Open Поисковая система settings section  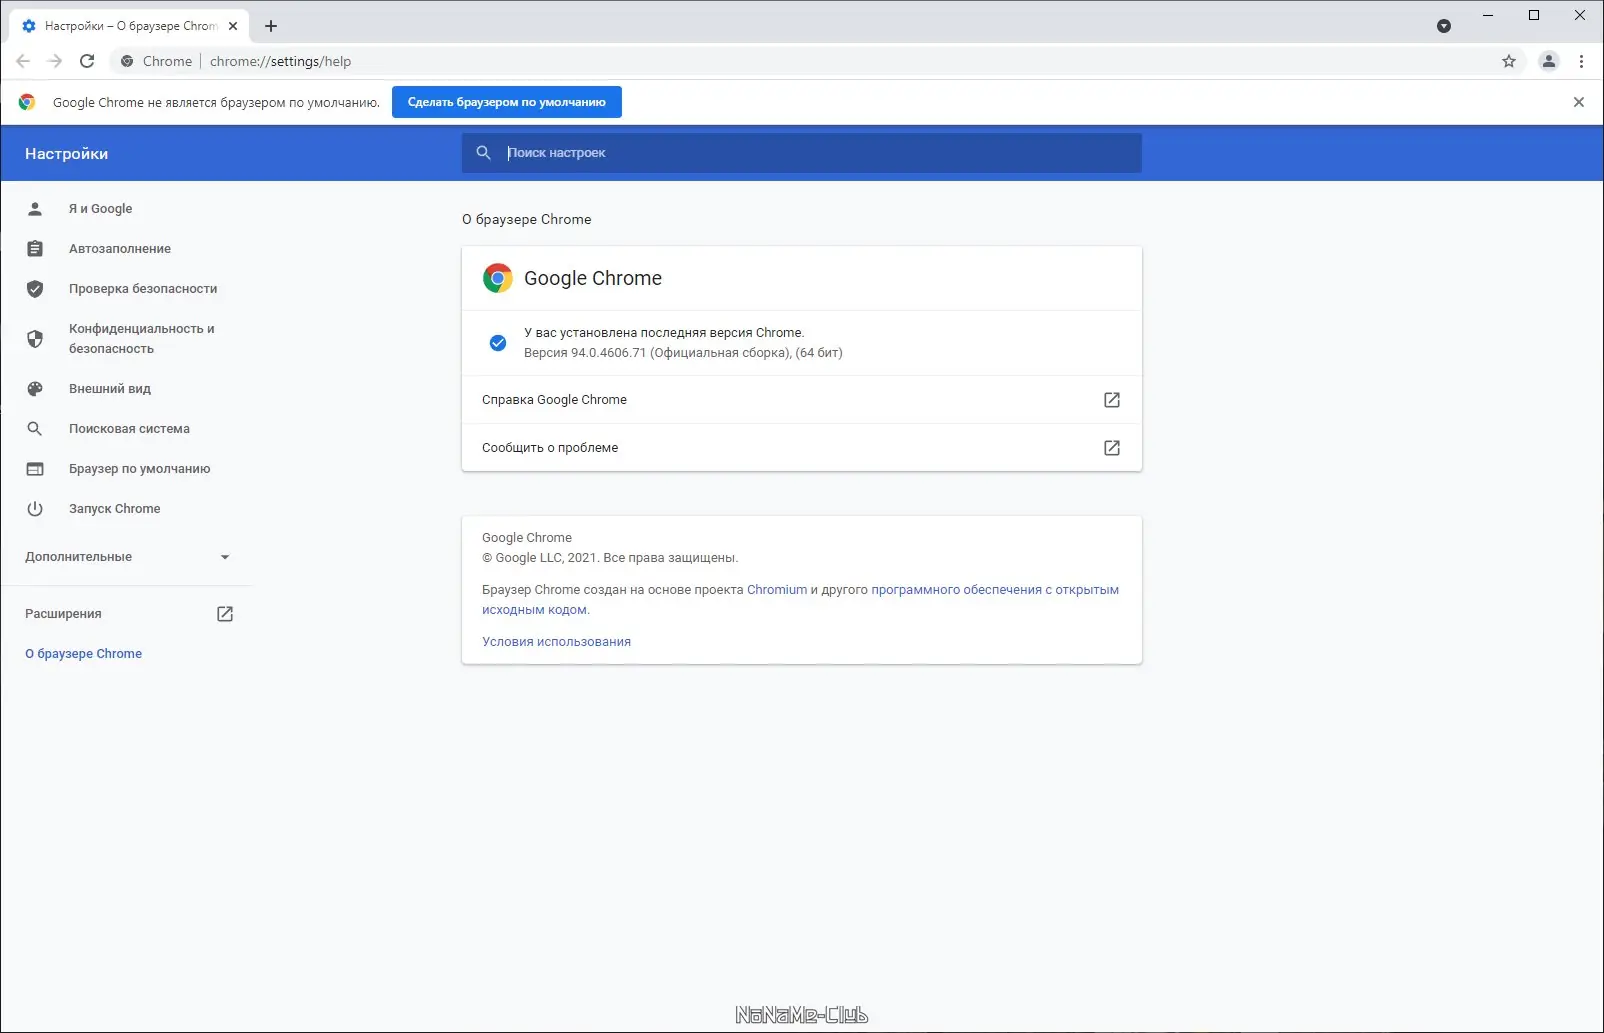tap(129, 429)
